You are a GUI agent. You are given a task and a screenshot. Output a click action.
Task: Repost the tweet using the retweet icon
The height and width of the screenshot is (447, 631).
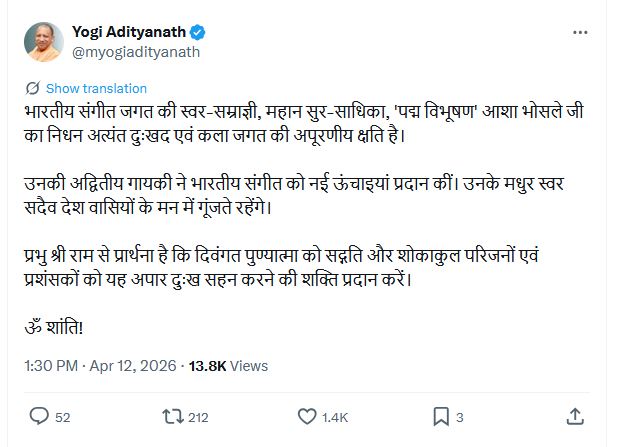click(172, 416)
